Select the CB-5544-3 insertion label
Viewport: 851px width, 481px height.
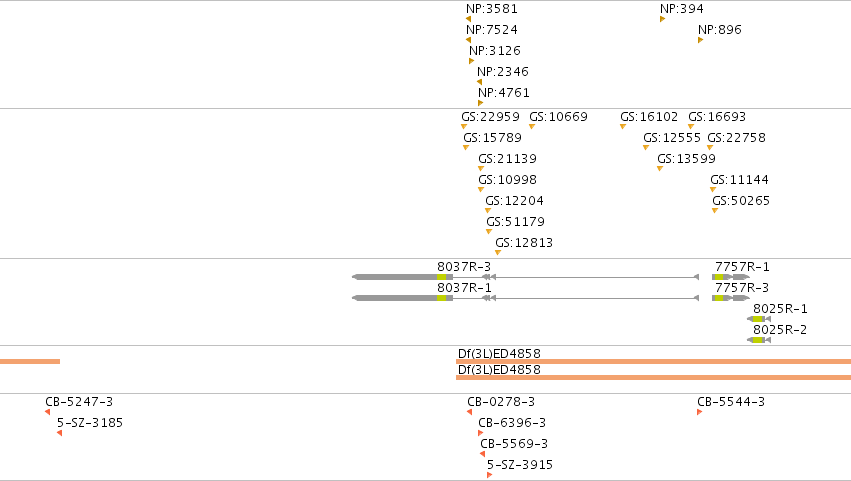click(x=731, y=402)
